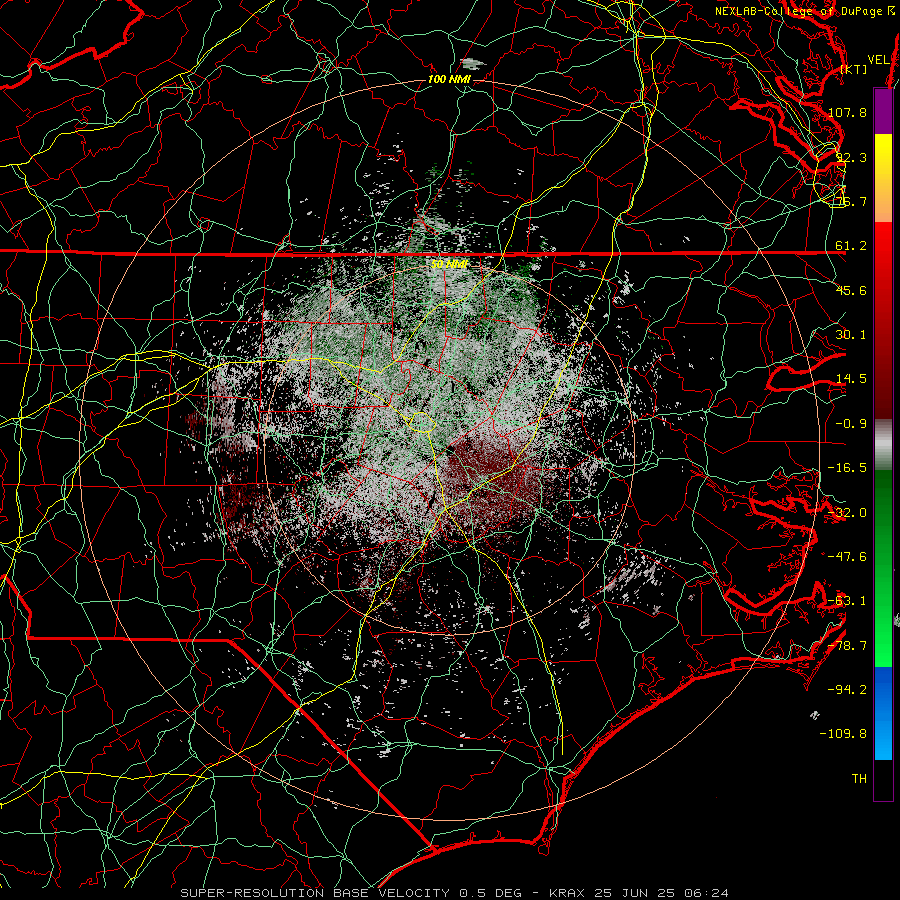Click the -94.2 velocity scale value

[847, 690]
